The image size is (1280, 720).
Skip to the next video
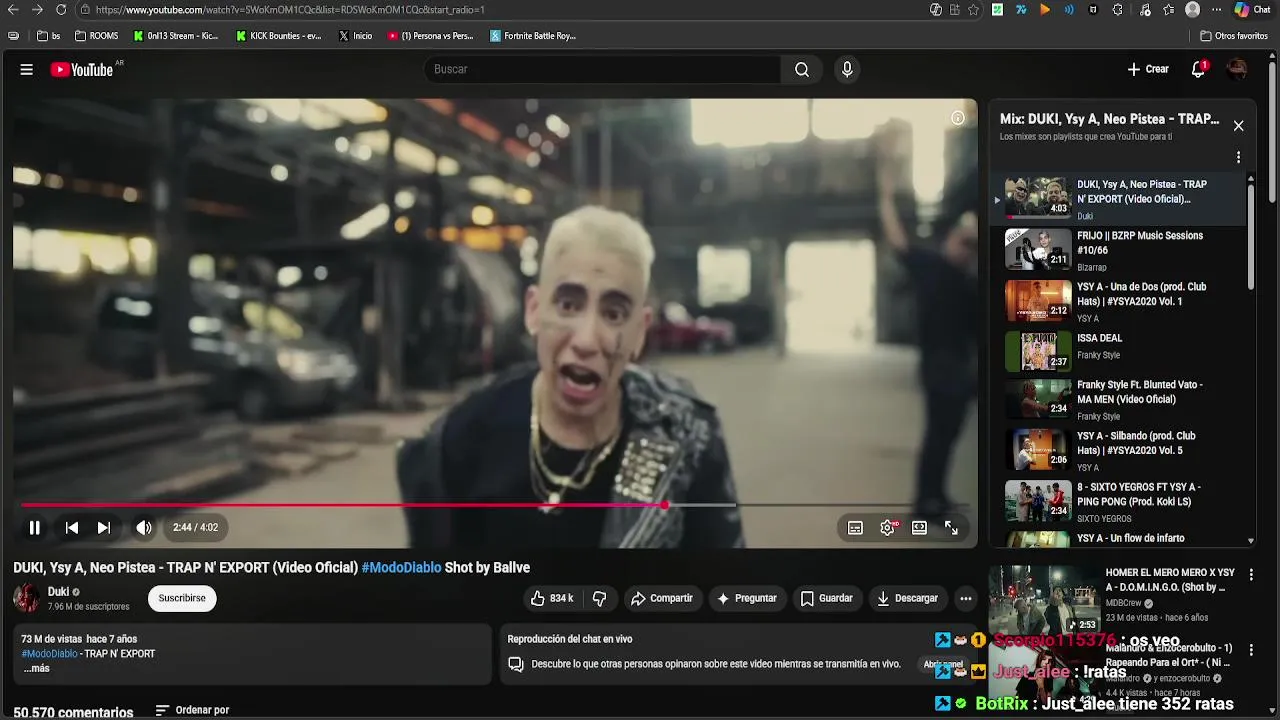point(103,528)
